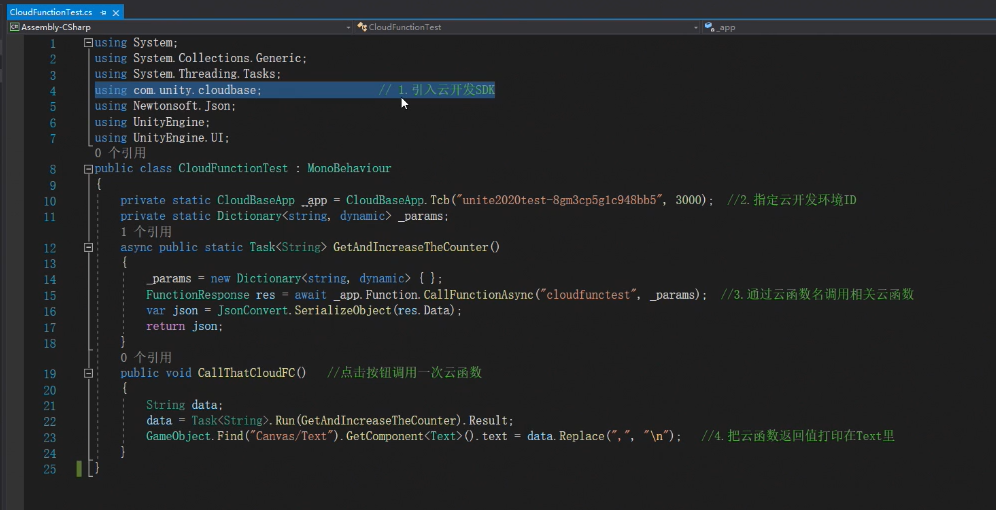Click the string "Canvas/Text"
This screenshot has height=510, width=996.
(292, 436)
